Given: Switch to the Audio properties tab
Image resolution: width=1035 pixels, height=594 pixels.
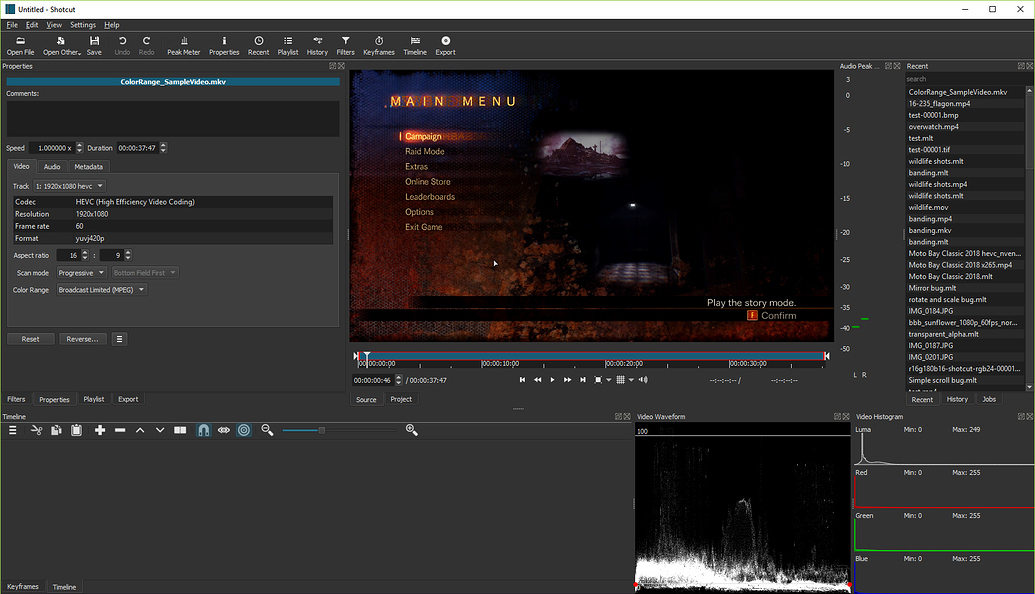Looking at the screenshot, I should tap(52, 167).
